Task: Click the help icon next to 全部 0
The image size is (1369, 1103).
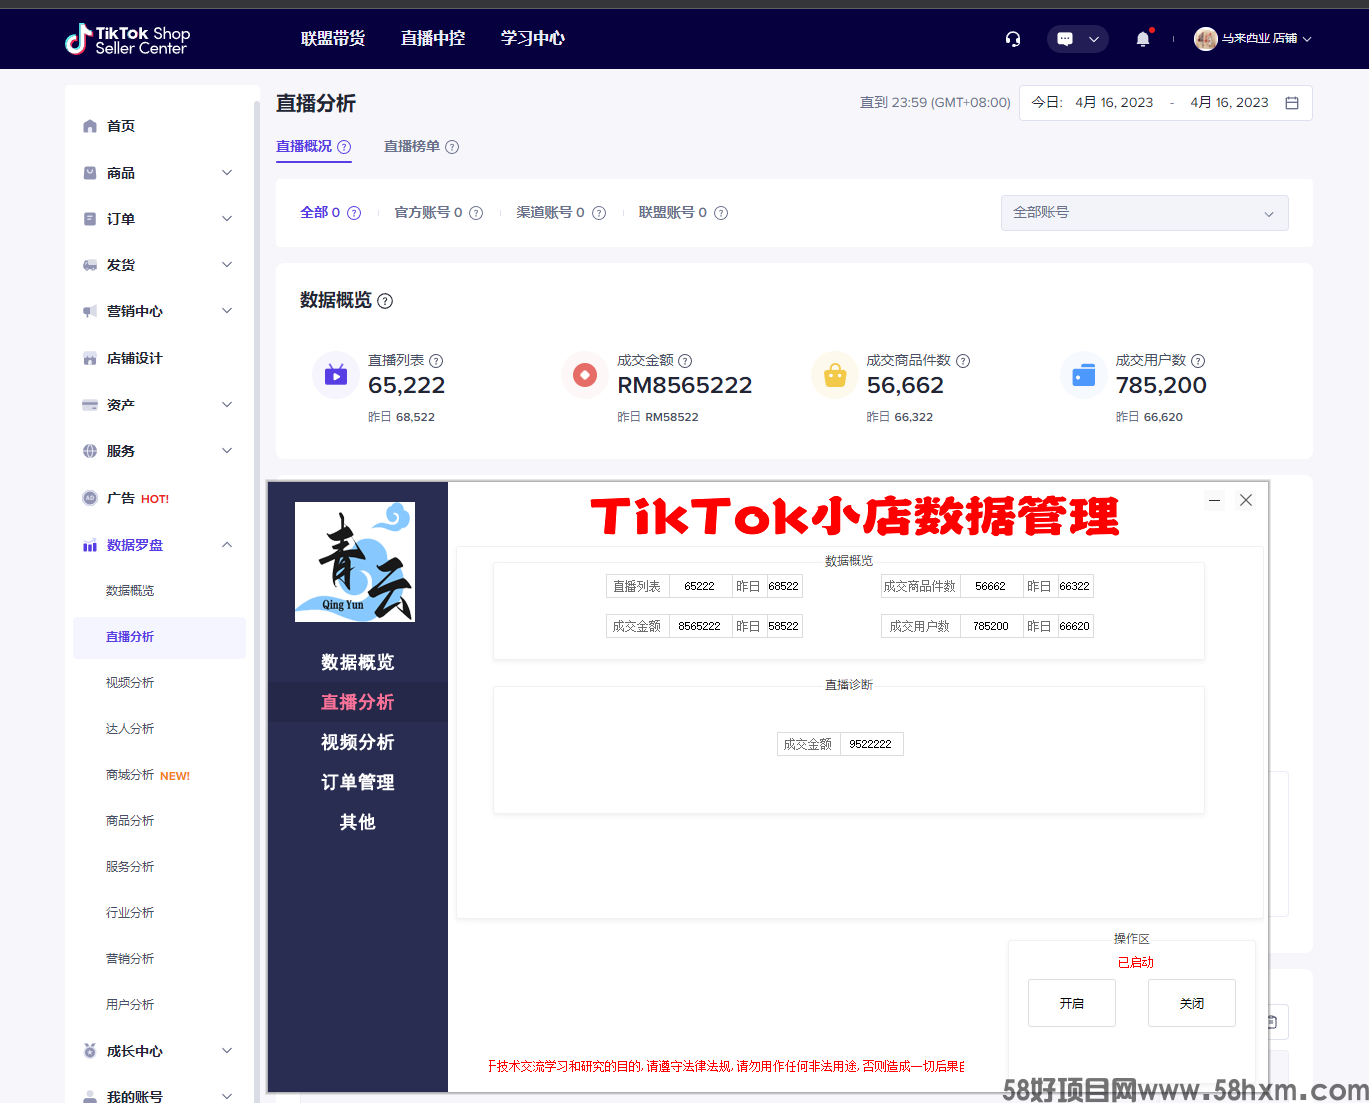Action: pos(354,213)
